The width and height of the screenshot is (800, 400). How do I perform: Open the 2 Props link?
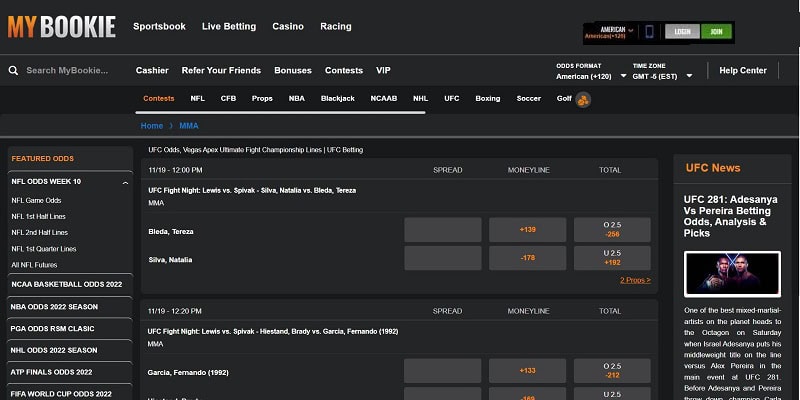point(635,280)
